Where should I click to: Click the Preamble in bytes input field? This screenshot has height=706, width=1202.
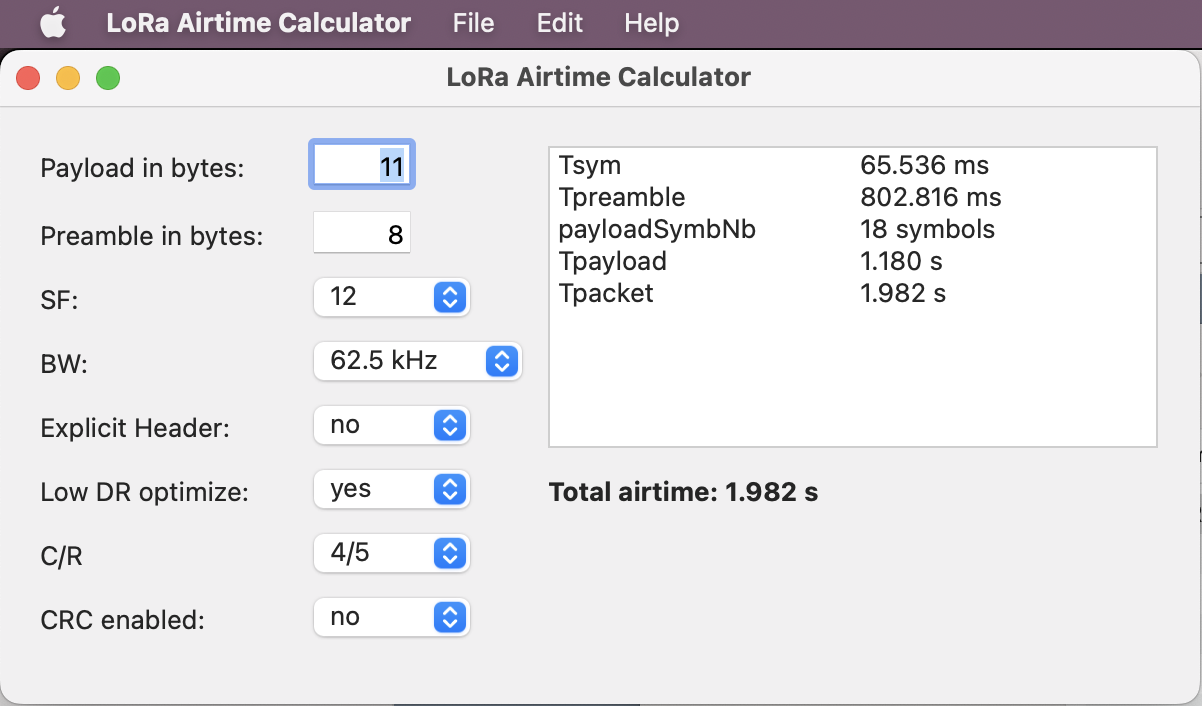[361, 233]
